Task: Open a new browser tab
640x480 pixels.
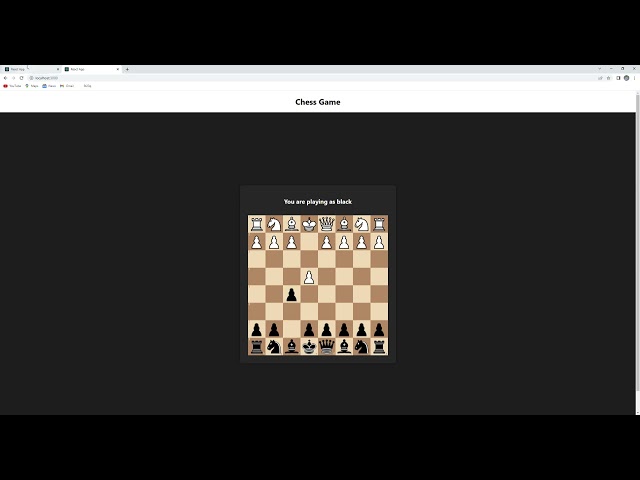Action: pyautogui.click(x=127, y=69)
